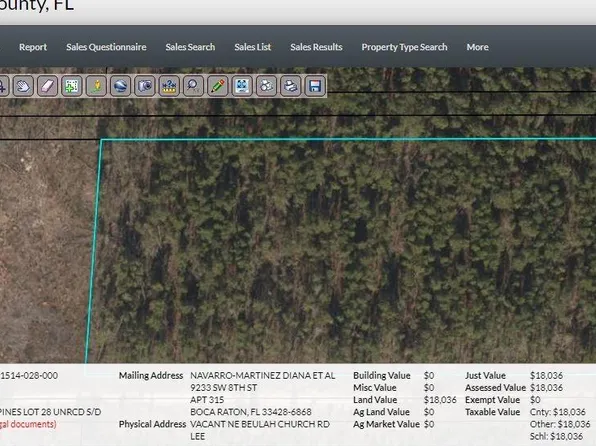Click the Just Value $18,036 amount
The height and width of the screenshot is (446, 596).
pyautogui.click(x=546, y=376)
